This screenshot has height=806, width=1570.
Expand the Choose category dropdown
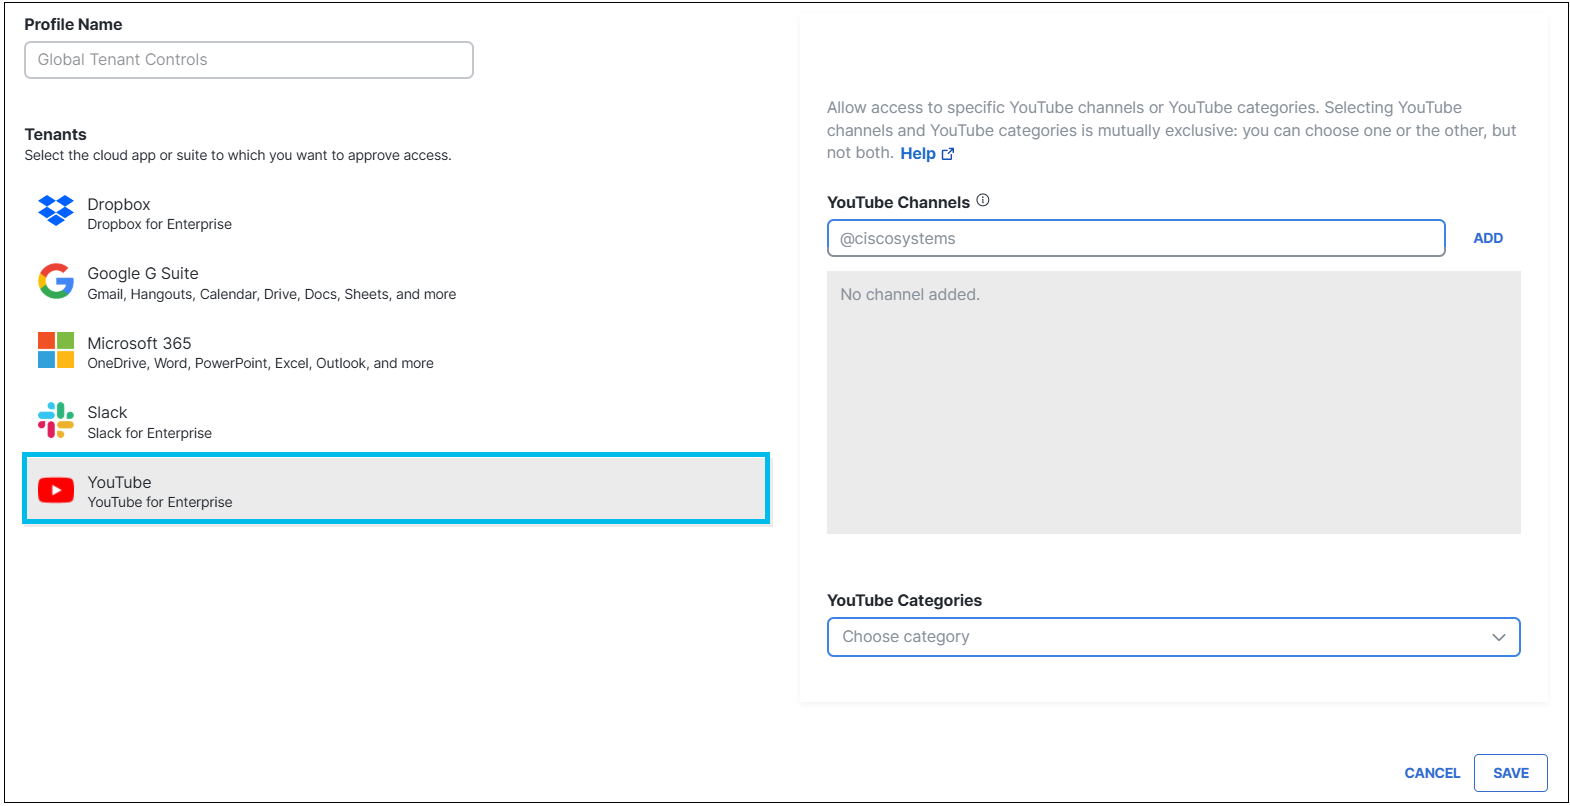pos(1173,637)
